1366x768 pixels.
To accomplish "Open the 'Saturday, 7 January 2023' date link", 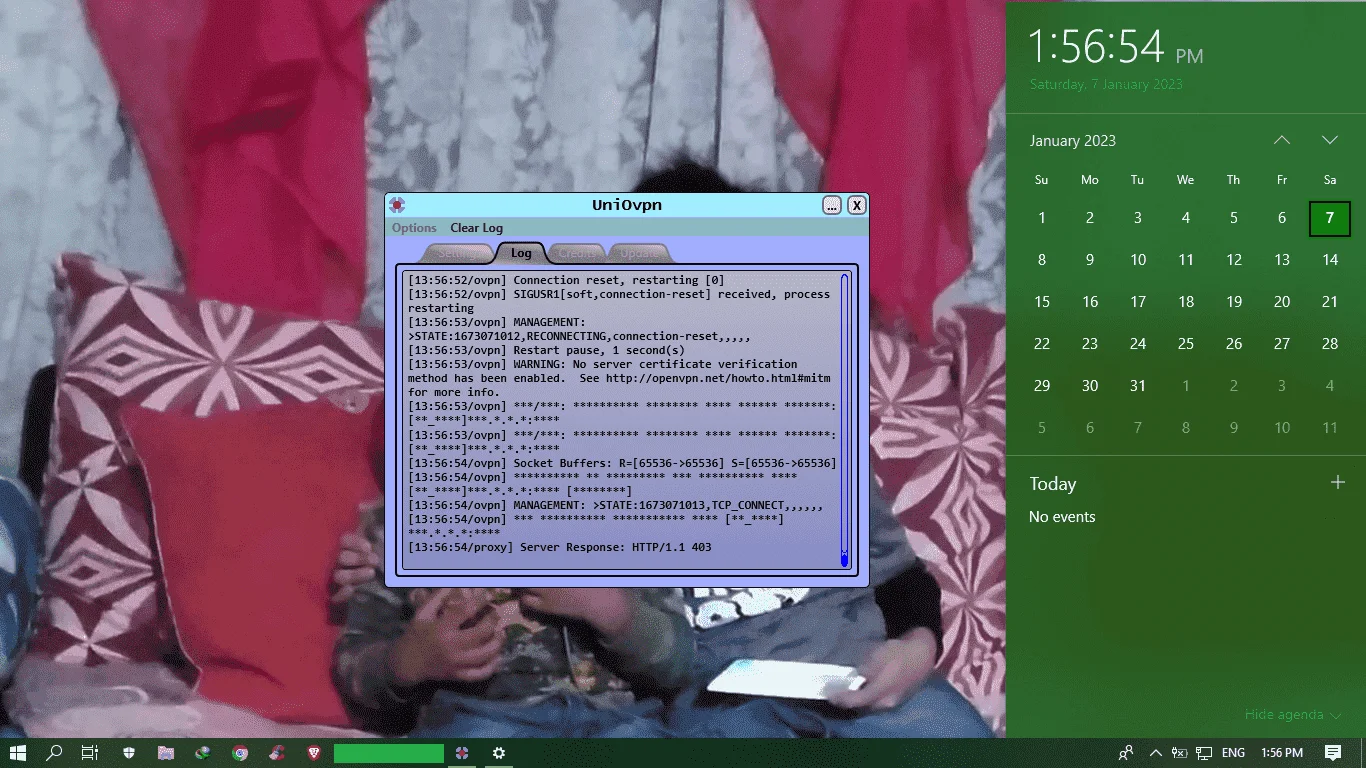I will (x=1106, y=84).
